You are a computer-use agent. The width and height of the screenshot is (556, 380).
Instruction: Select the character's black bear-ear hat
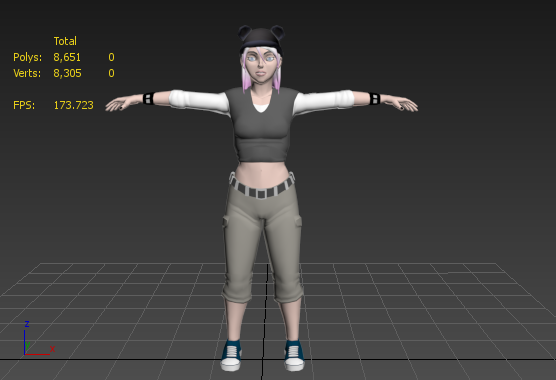[261, 38]
